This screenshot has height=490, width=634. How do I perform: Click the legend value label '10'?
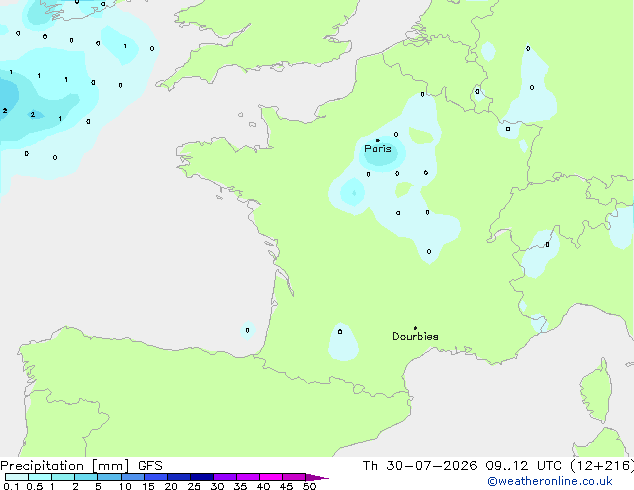(125, 486)
